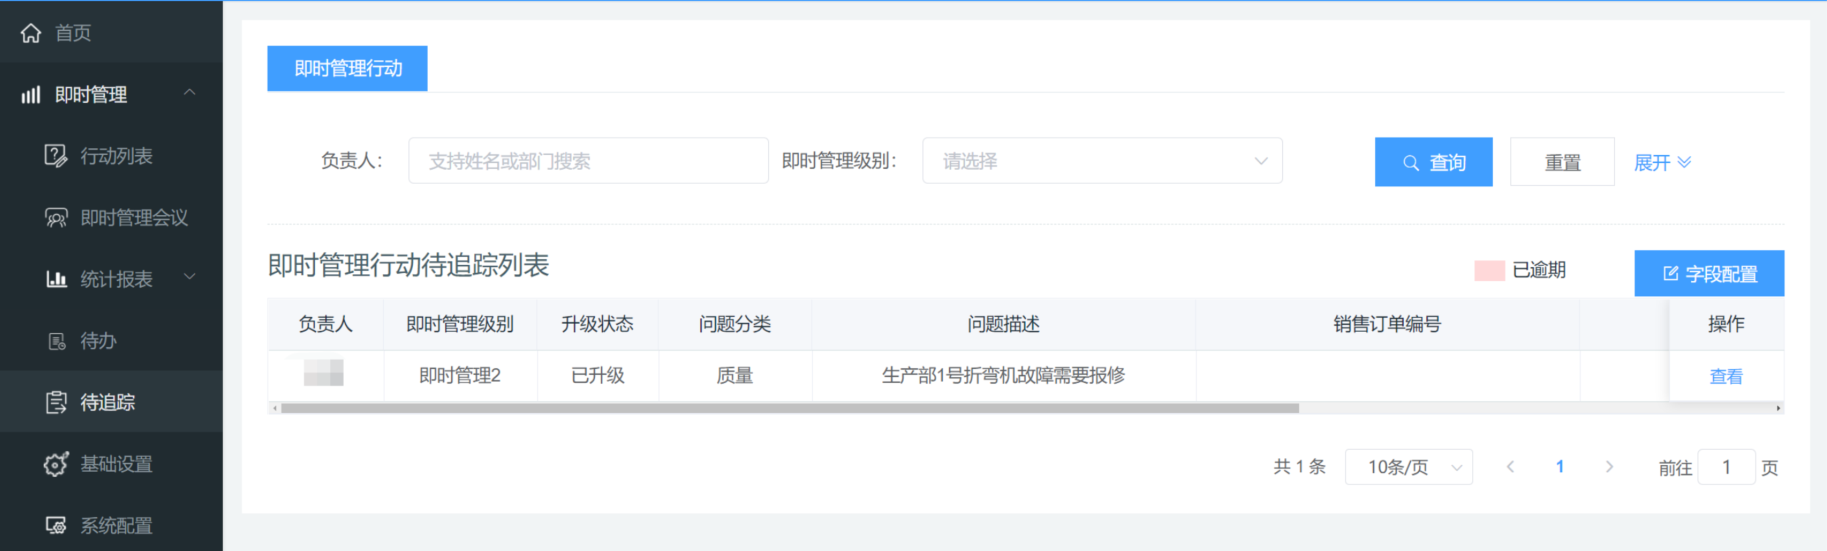Image resolution: width=1827 pixels, height=551 pixels.
Task: Click the 即时管理会议 meeting icon
Action: 56,218
